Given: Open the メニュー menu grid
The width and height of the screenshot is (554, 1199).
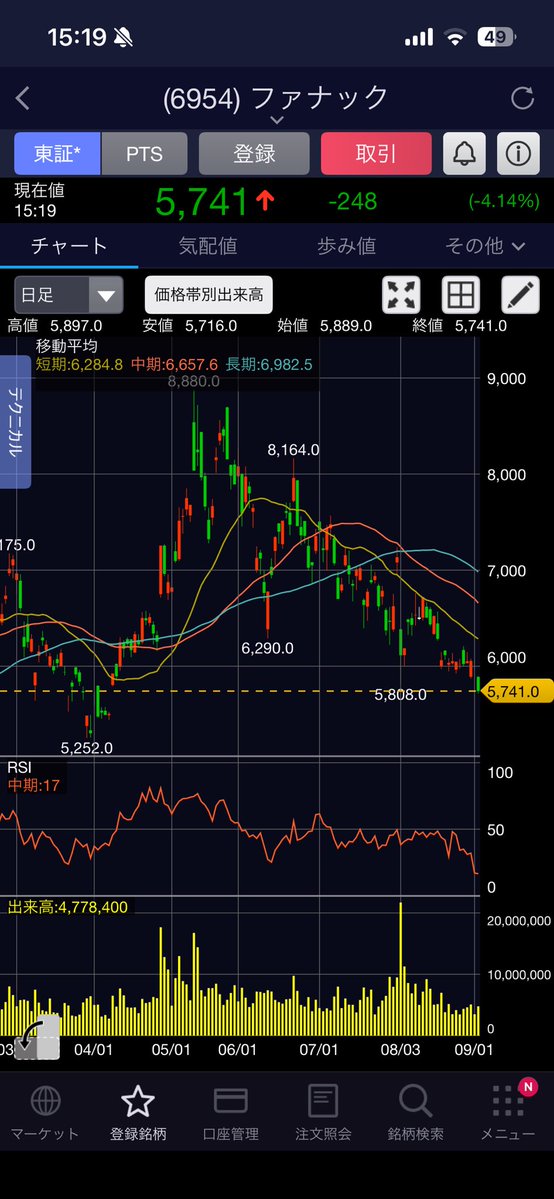Looking at the screenshot, I should pyautogui.click(x=508, y=1113).
